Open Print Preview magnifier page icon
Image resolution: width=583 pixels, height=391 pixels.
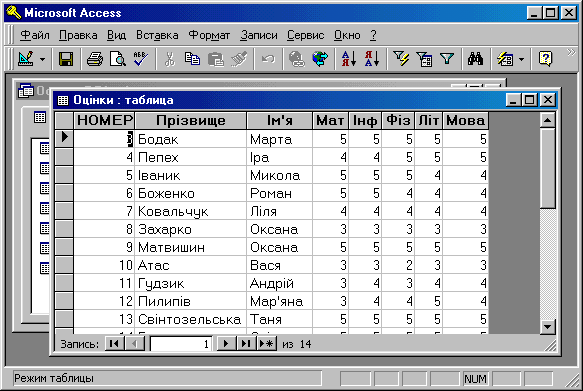pyautogui.click(x=117, y=59)
